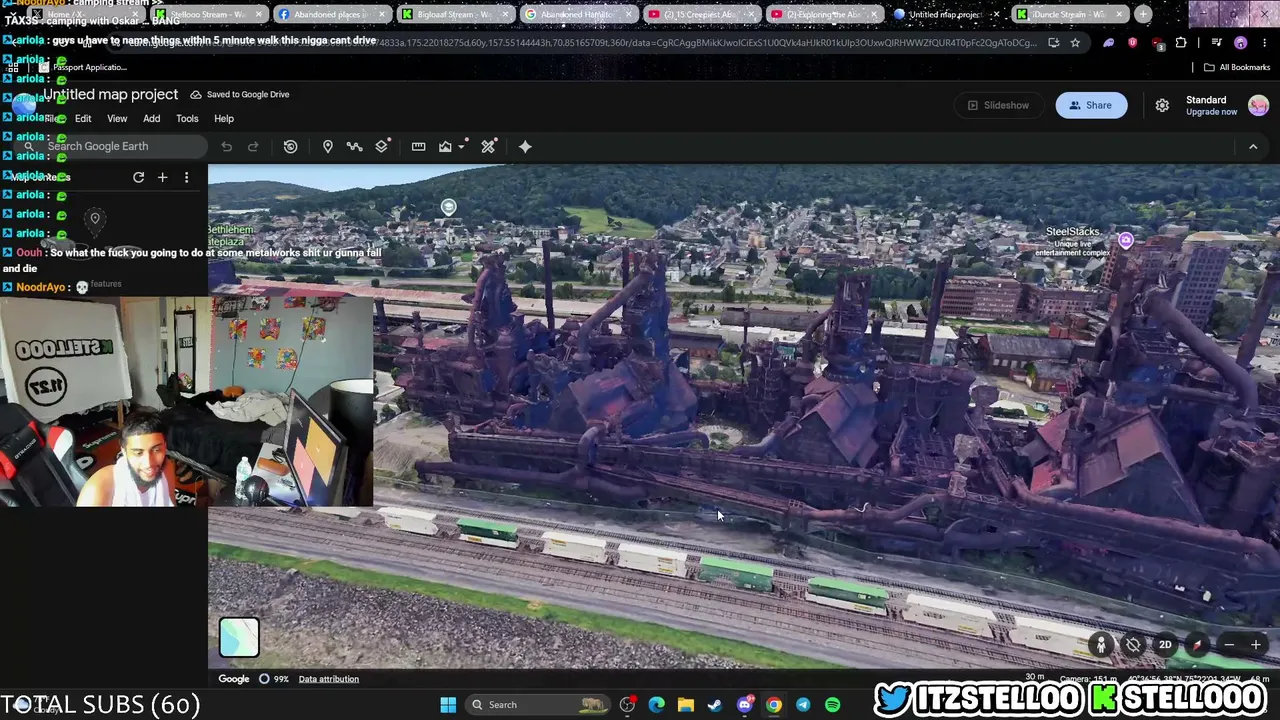Switch to the Untitled map project tab
The height and width of the screenshot is (720, 1280).
(x=944, y=15)
